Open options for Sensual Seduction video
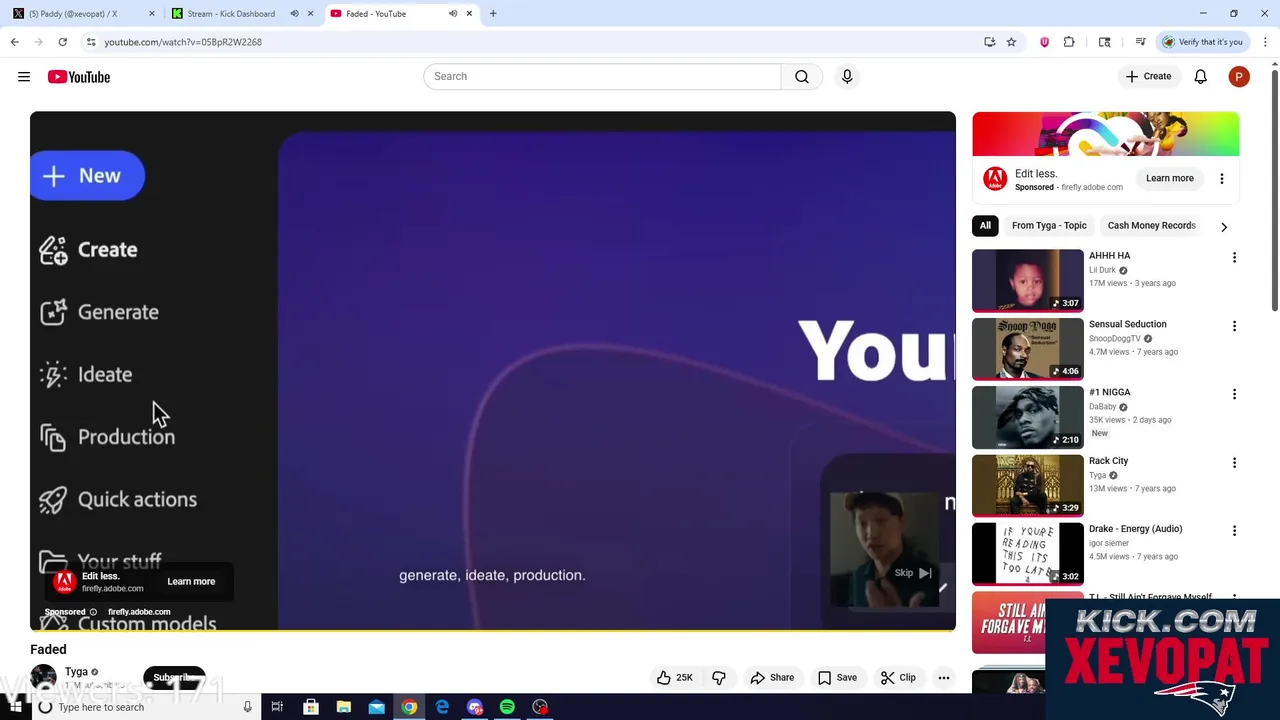 click(1234, 326)
